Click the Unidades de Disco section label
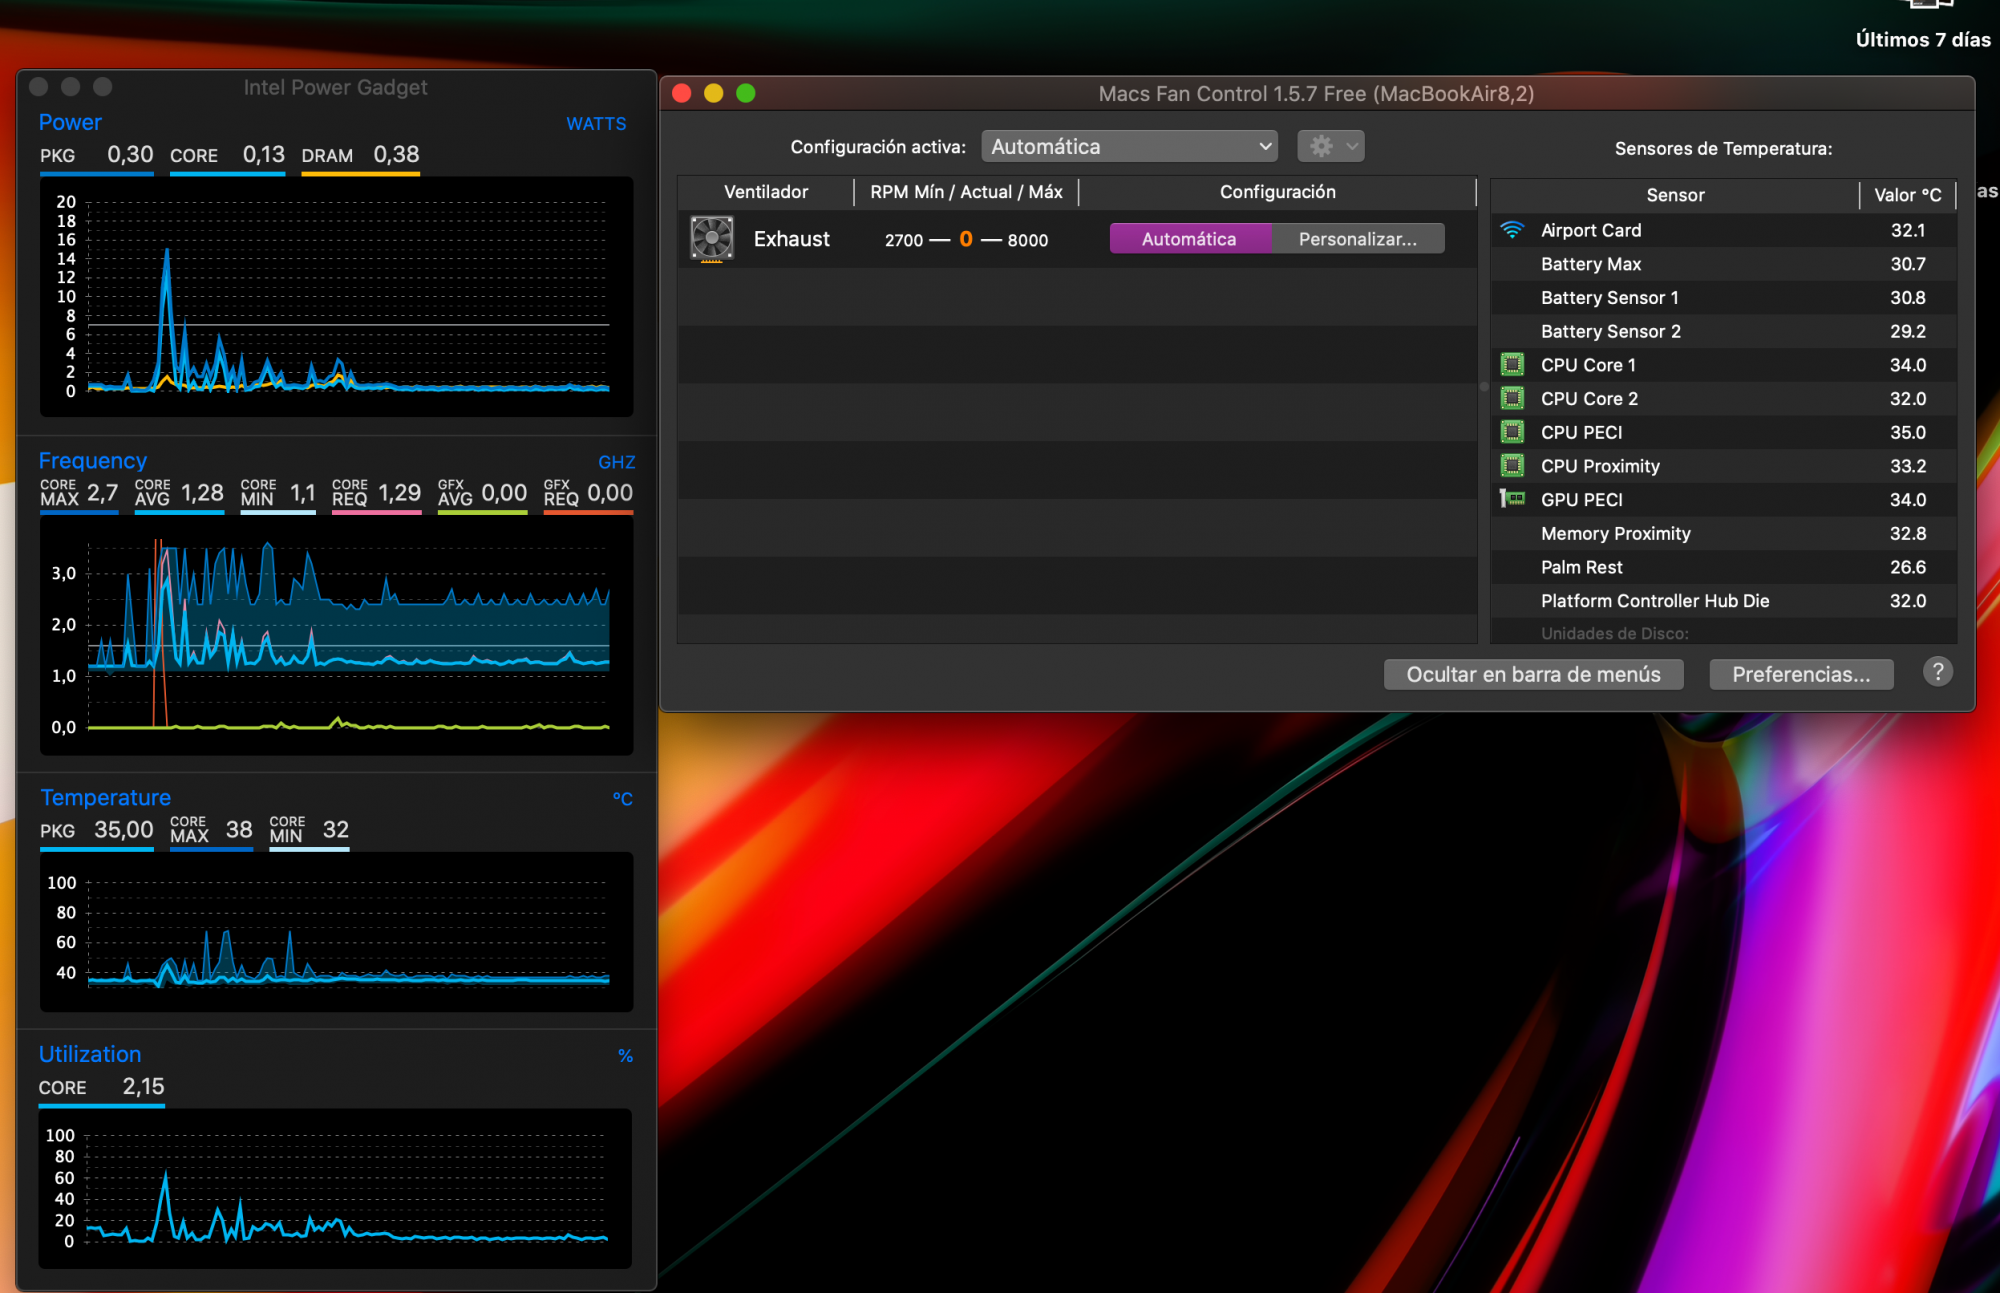The height and width of the screenshot is (1293, 2000). coord(1614,633)
